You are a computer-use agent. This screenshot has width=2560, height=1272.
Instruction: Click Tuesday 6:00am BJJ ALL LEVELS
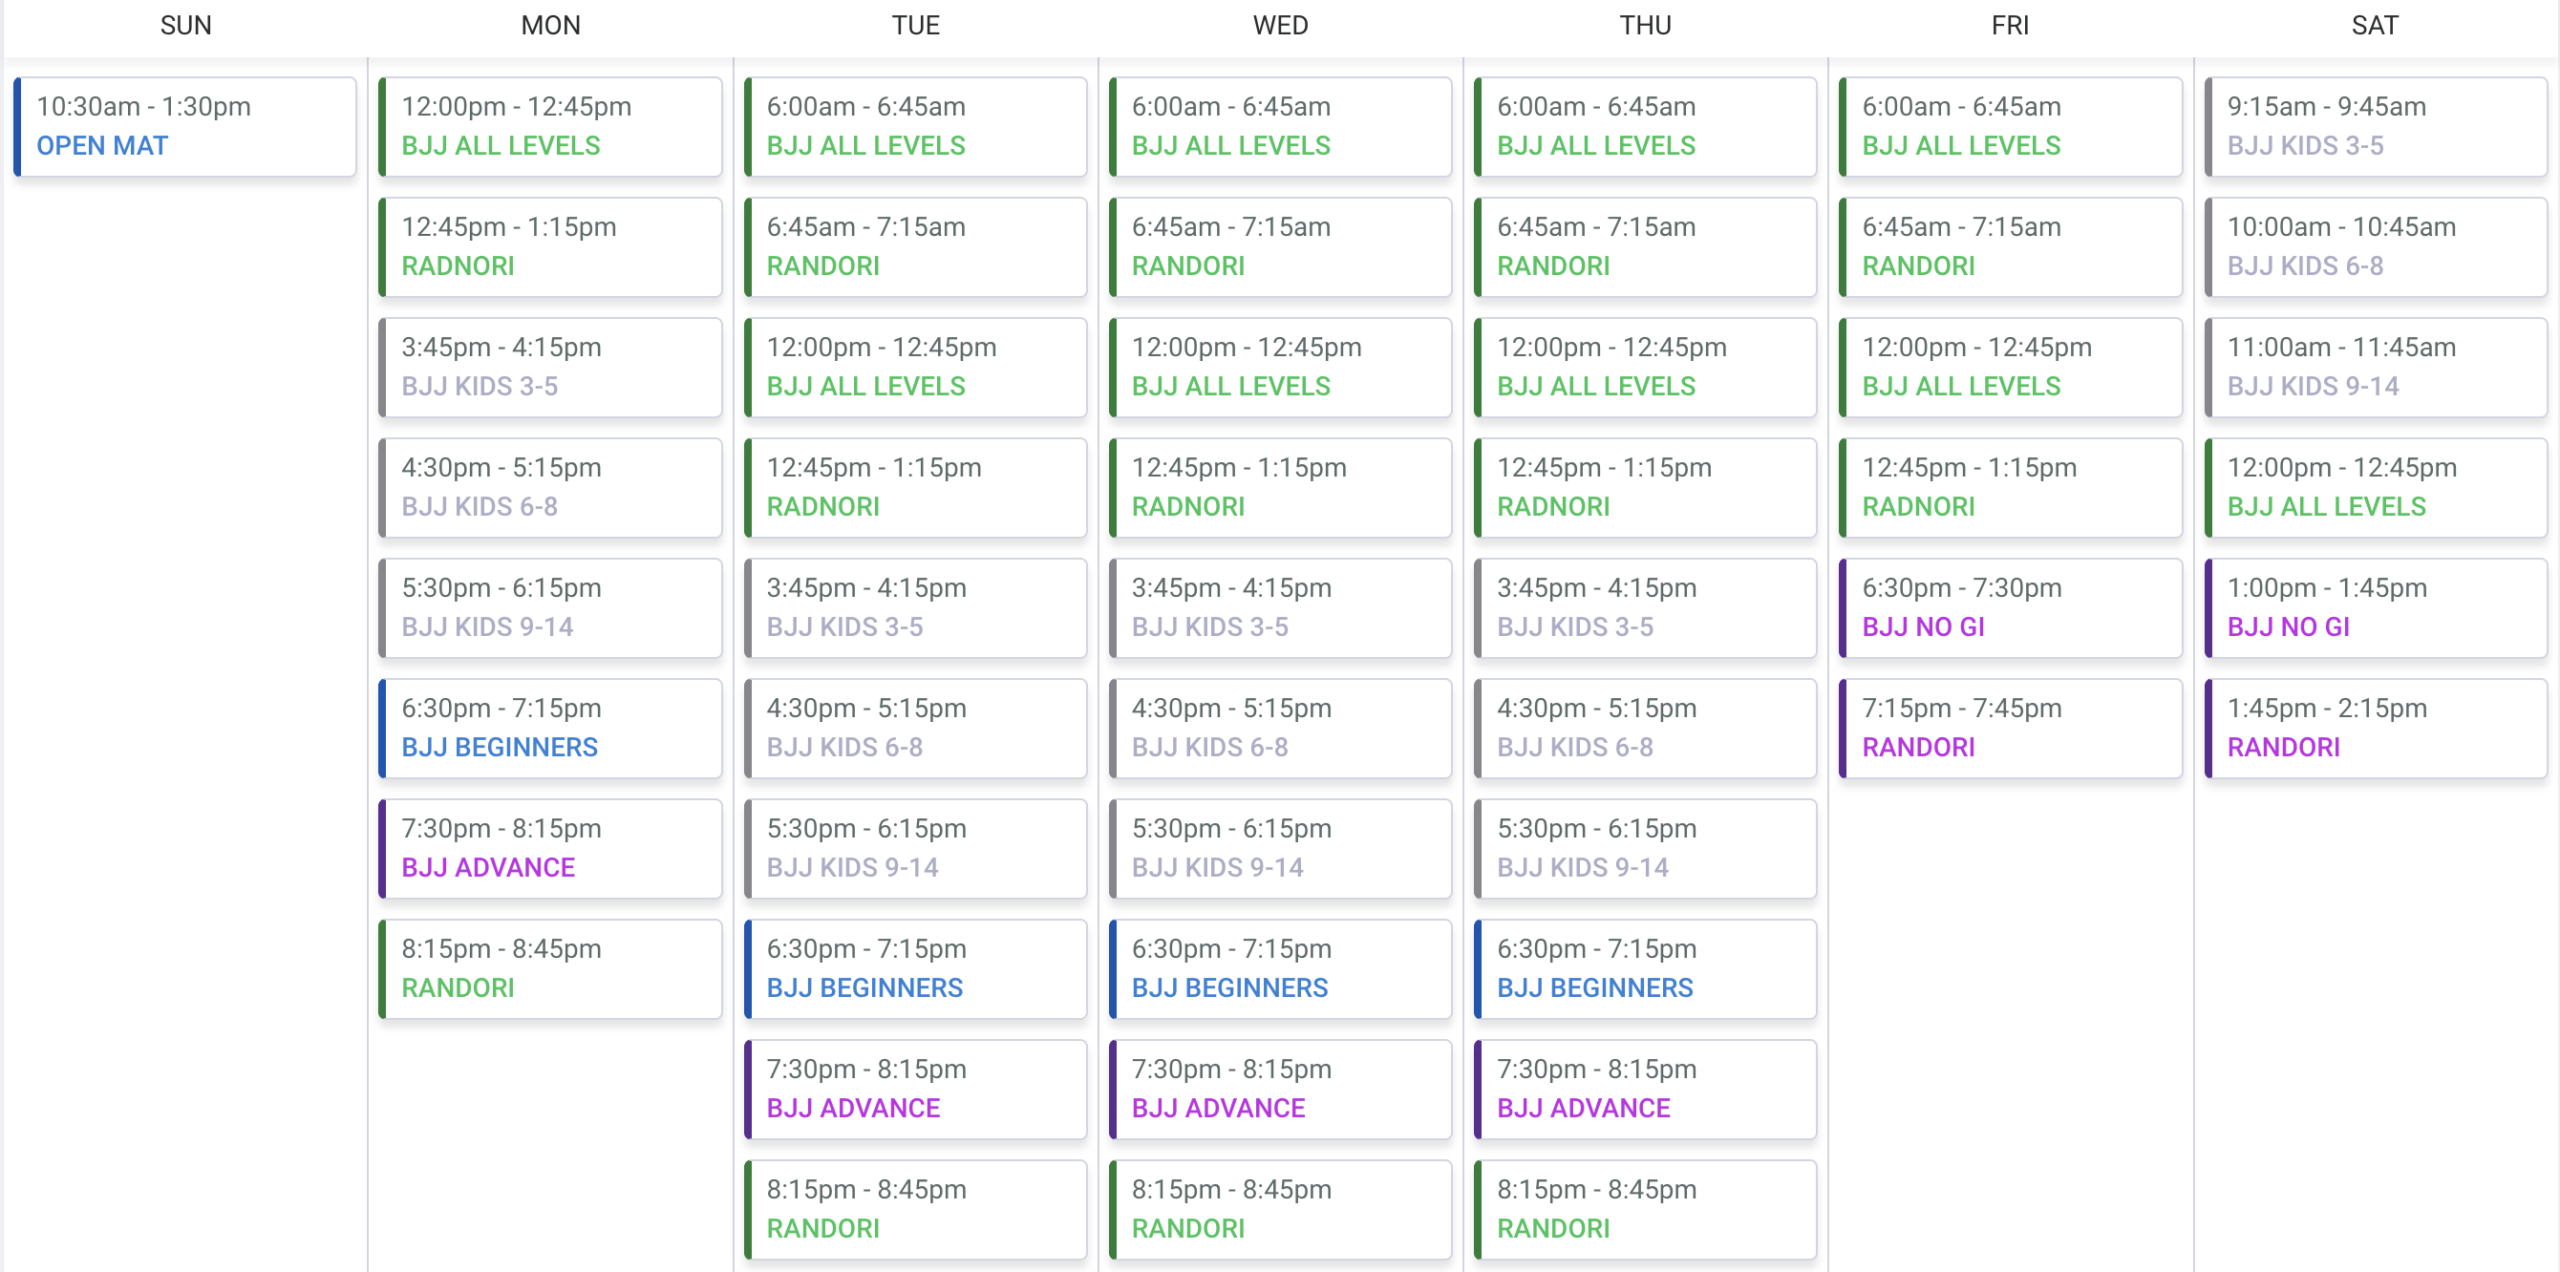pyautogui.click(x=915, y=127)
